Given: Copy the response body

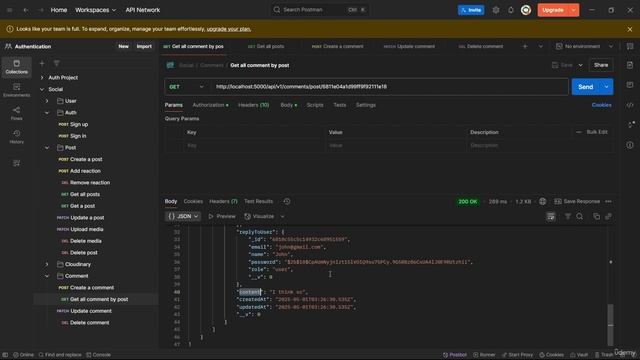Looking at the screenshot, I should [596, 216].
